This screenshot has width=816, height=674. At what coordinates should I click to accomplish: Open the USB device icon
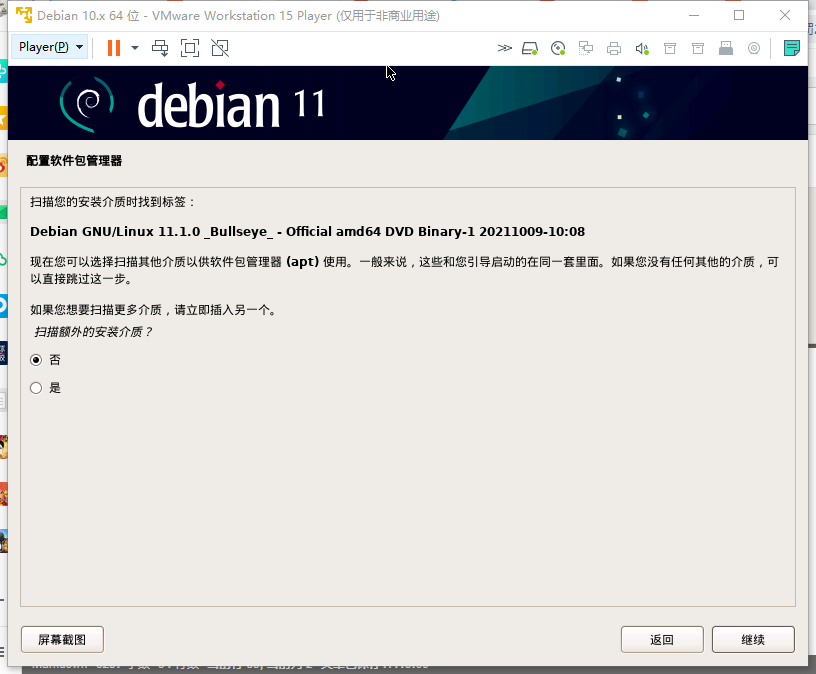[726, 48]
